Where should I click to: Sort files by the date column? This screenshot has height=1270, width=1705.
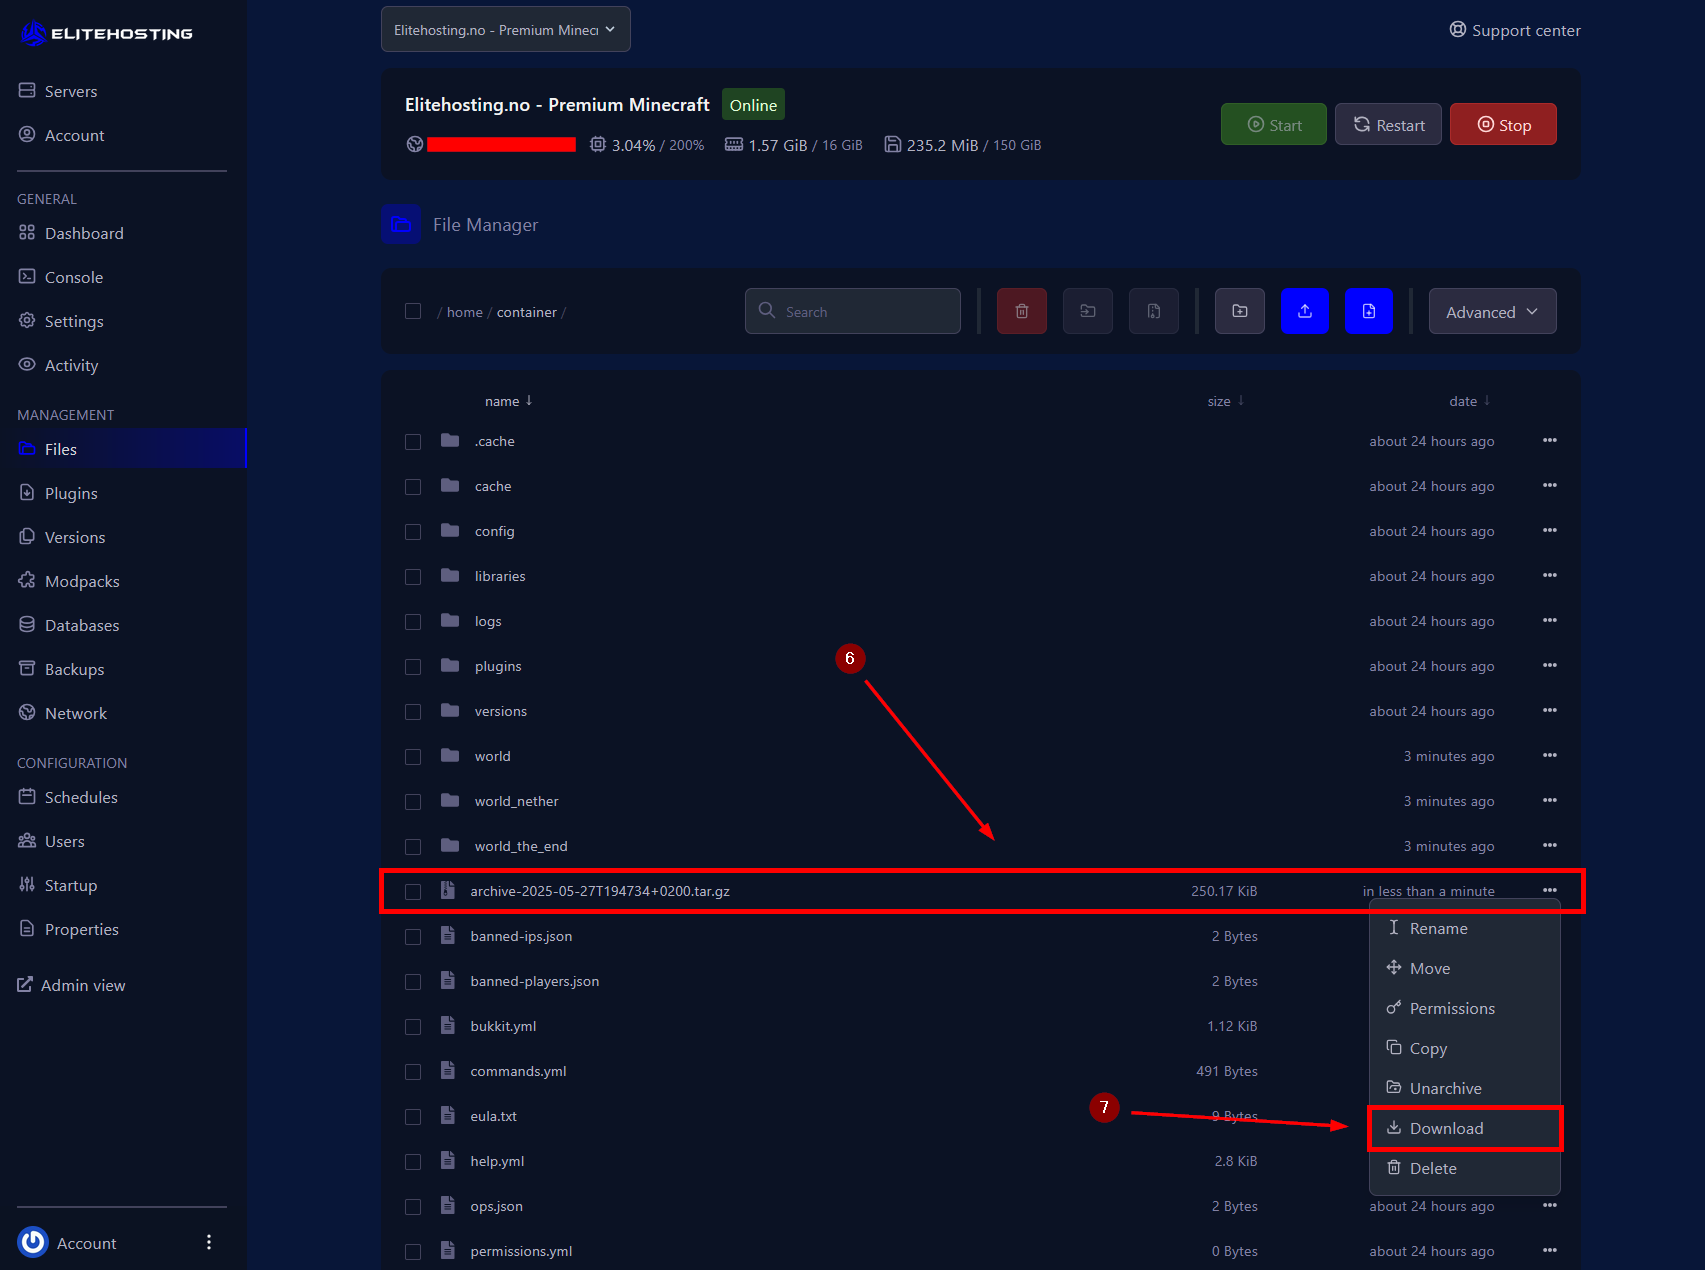coord(1470,401)
